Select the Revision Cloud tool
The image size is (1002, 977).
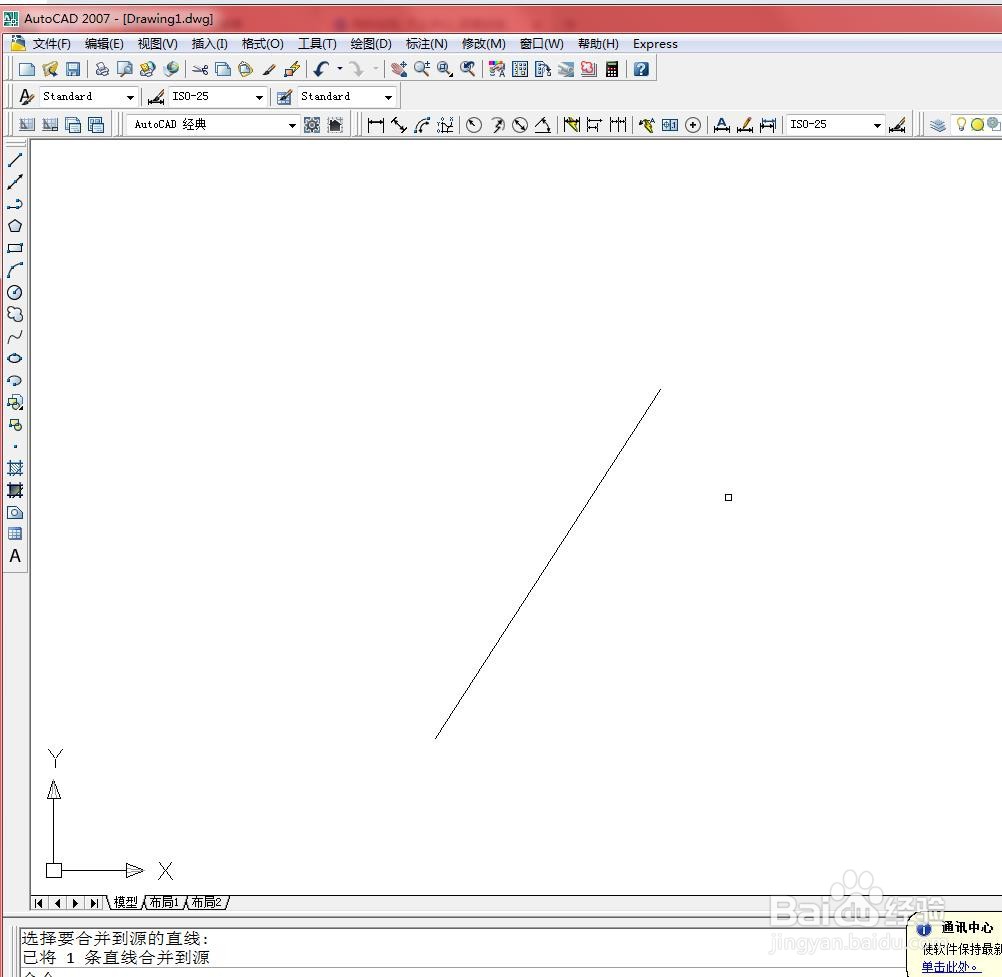coord(15,314)
